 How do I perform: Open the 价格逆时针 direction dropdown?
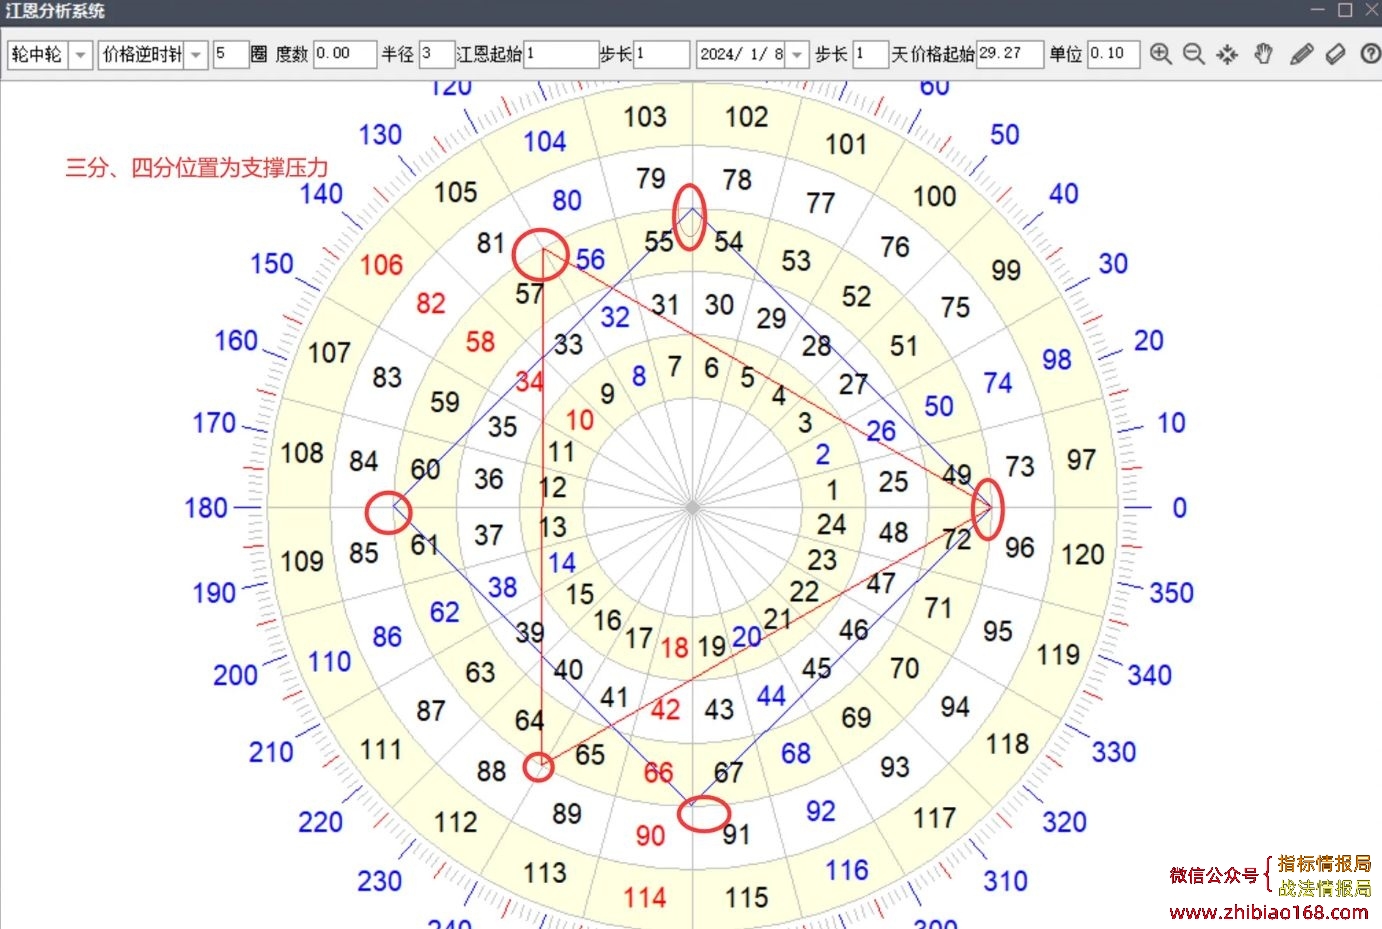click(196, 54)
